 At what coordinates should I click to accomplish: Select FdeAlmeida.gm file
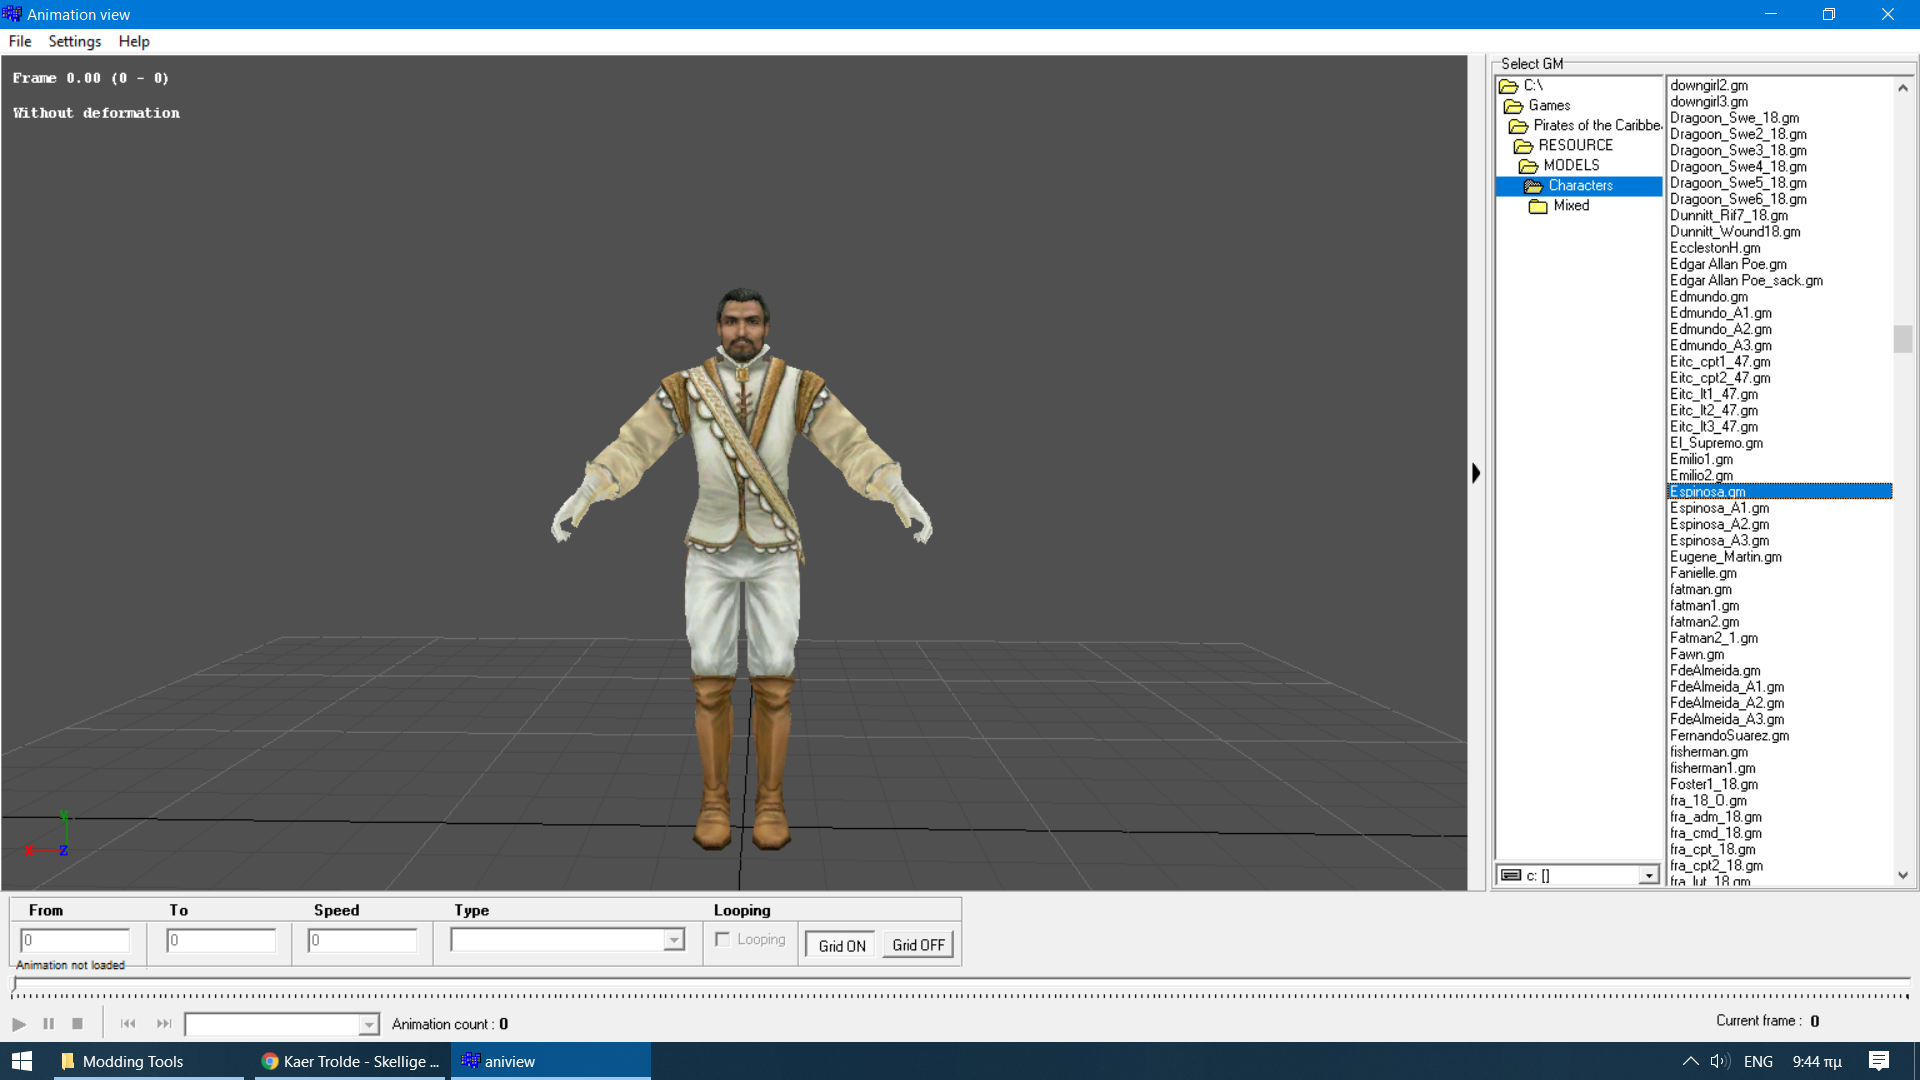(1715, 671)
